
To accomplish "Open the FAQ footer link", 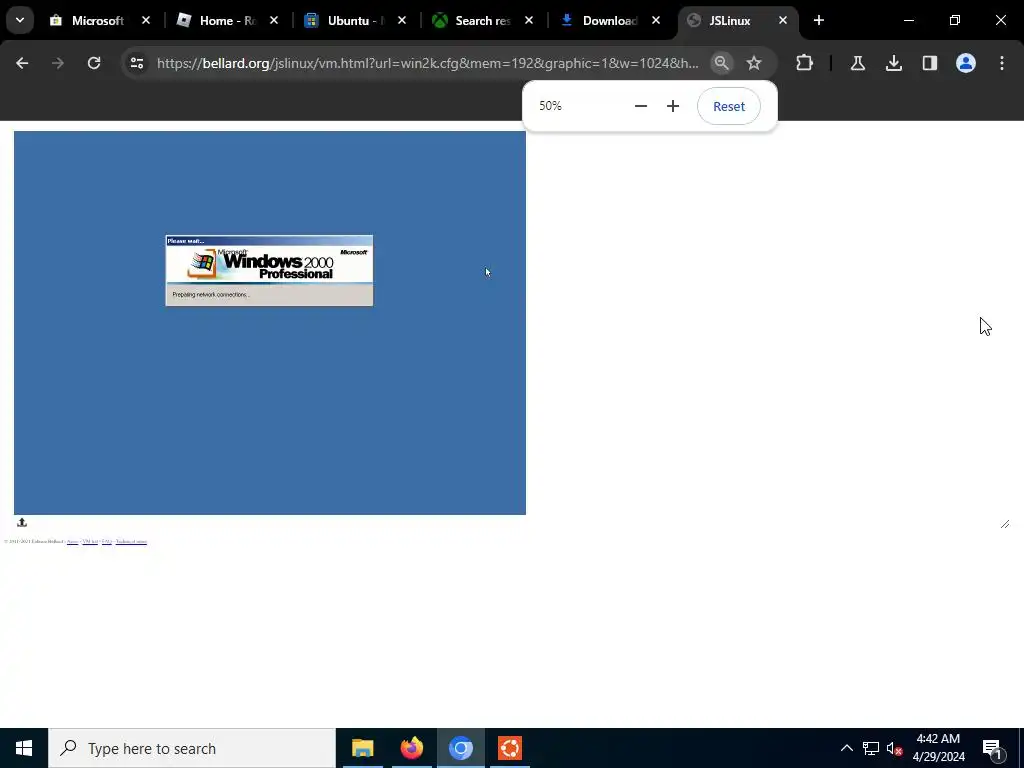I will click(x=106, y=541).
